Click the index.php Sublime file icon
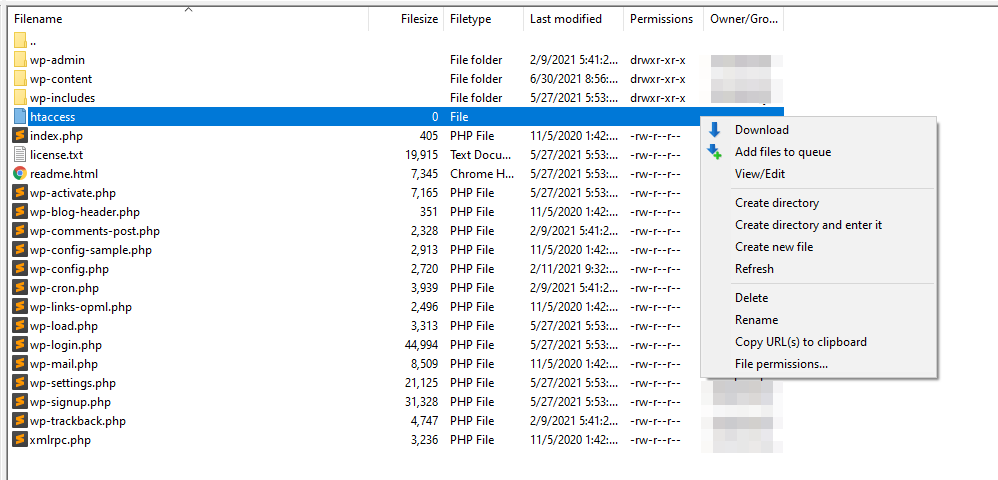998x480 pixels. click(20, 136)
